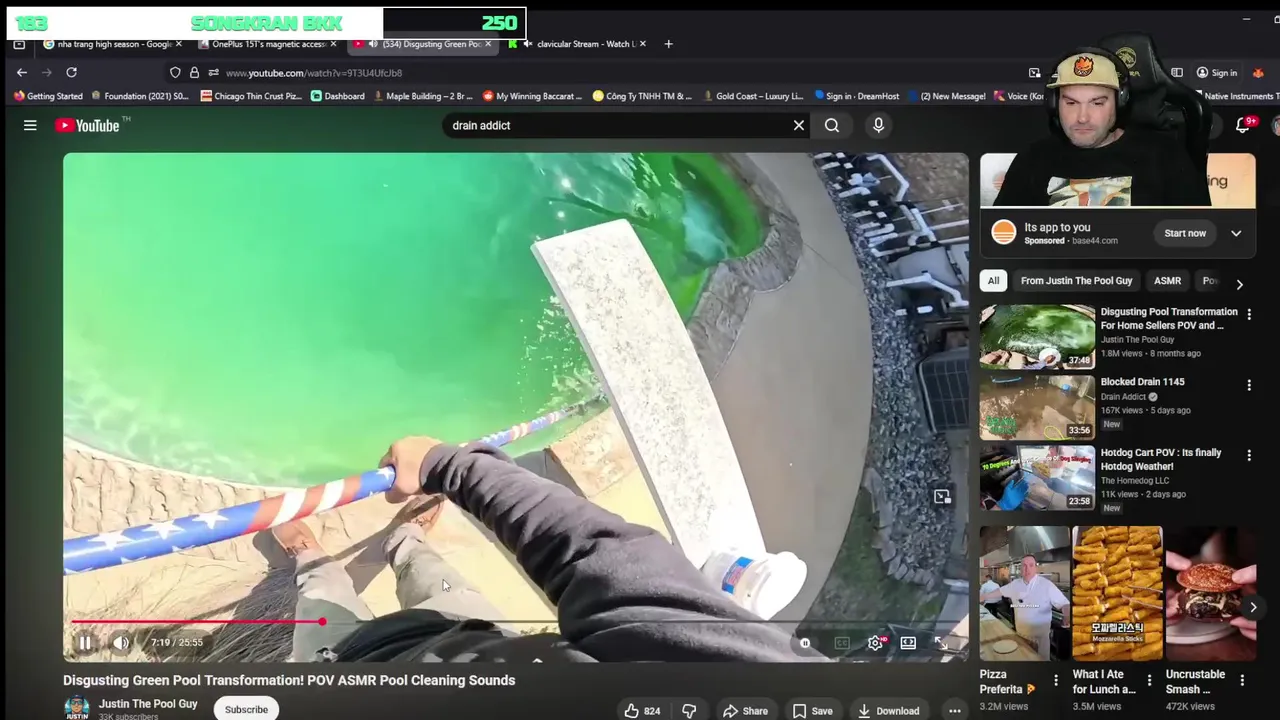
Task: Download the video
Action: point(888,711)
